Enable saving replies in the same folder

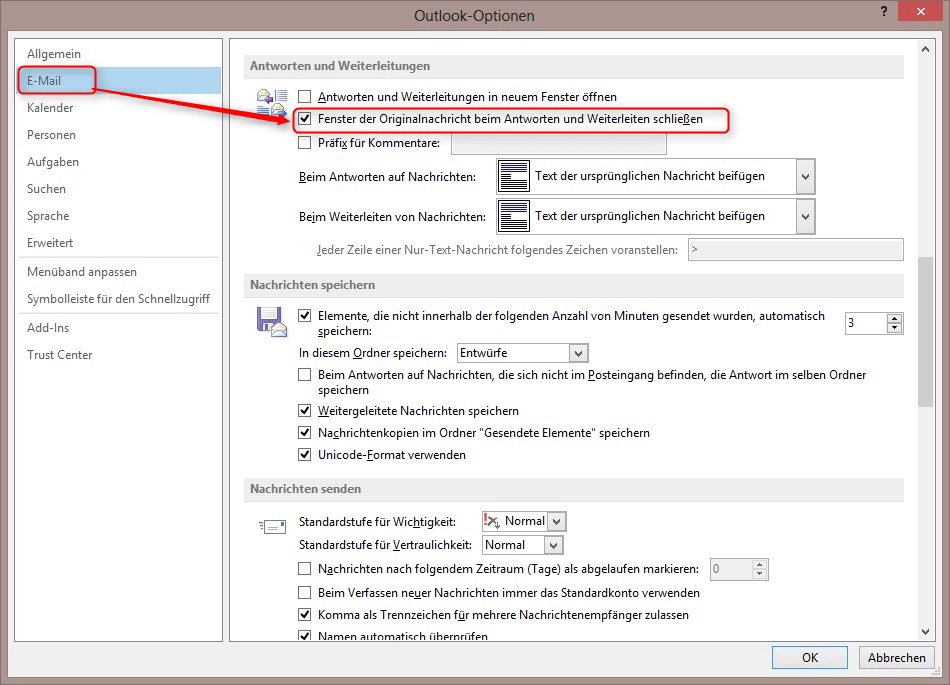click(305, 375)
